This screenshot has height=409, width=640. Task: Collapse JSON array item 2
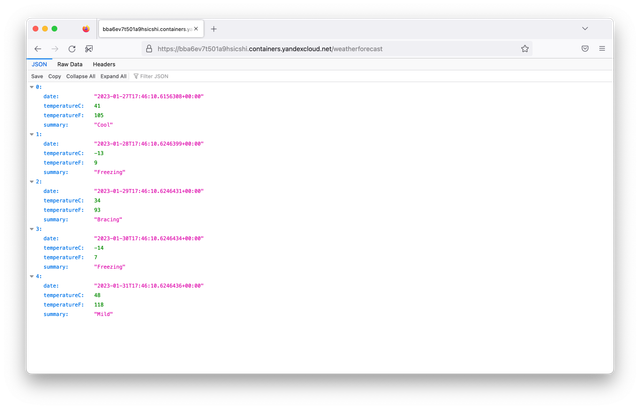(32, 181)
